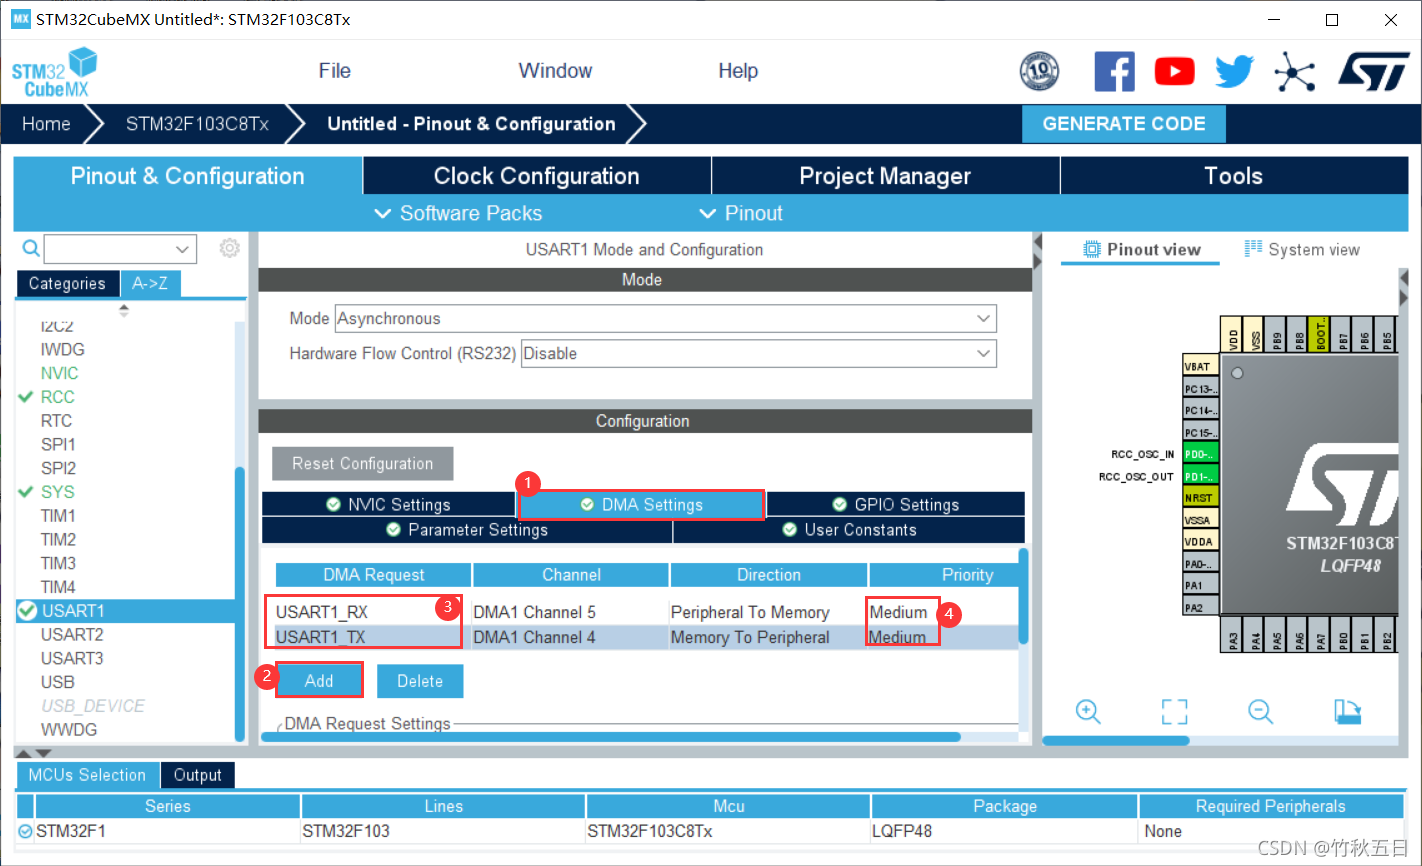
Task: Switch to A->Z tab
Action: (x=150, y=284)
